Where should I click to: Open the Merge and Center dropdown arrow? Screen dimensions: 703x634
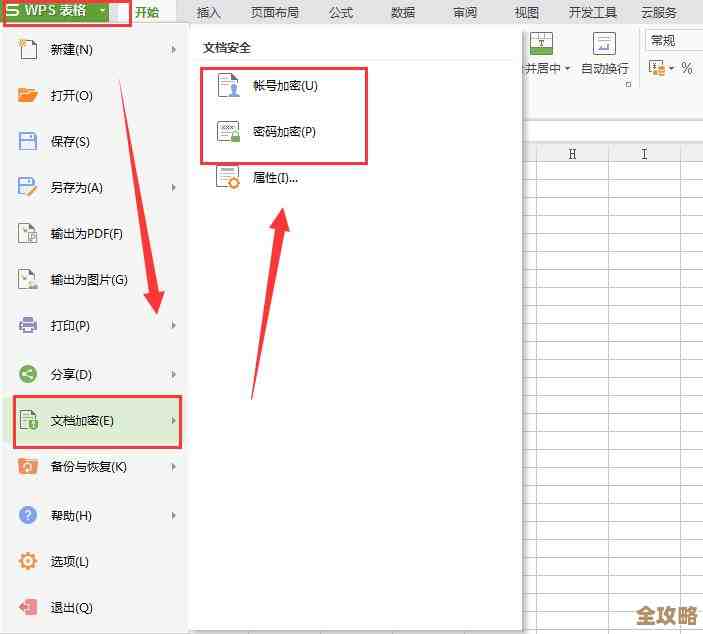(x=568, y=69)
